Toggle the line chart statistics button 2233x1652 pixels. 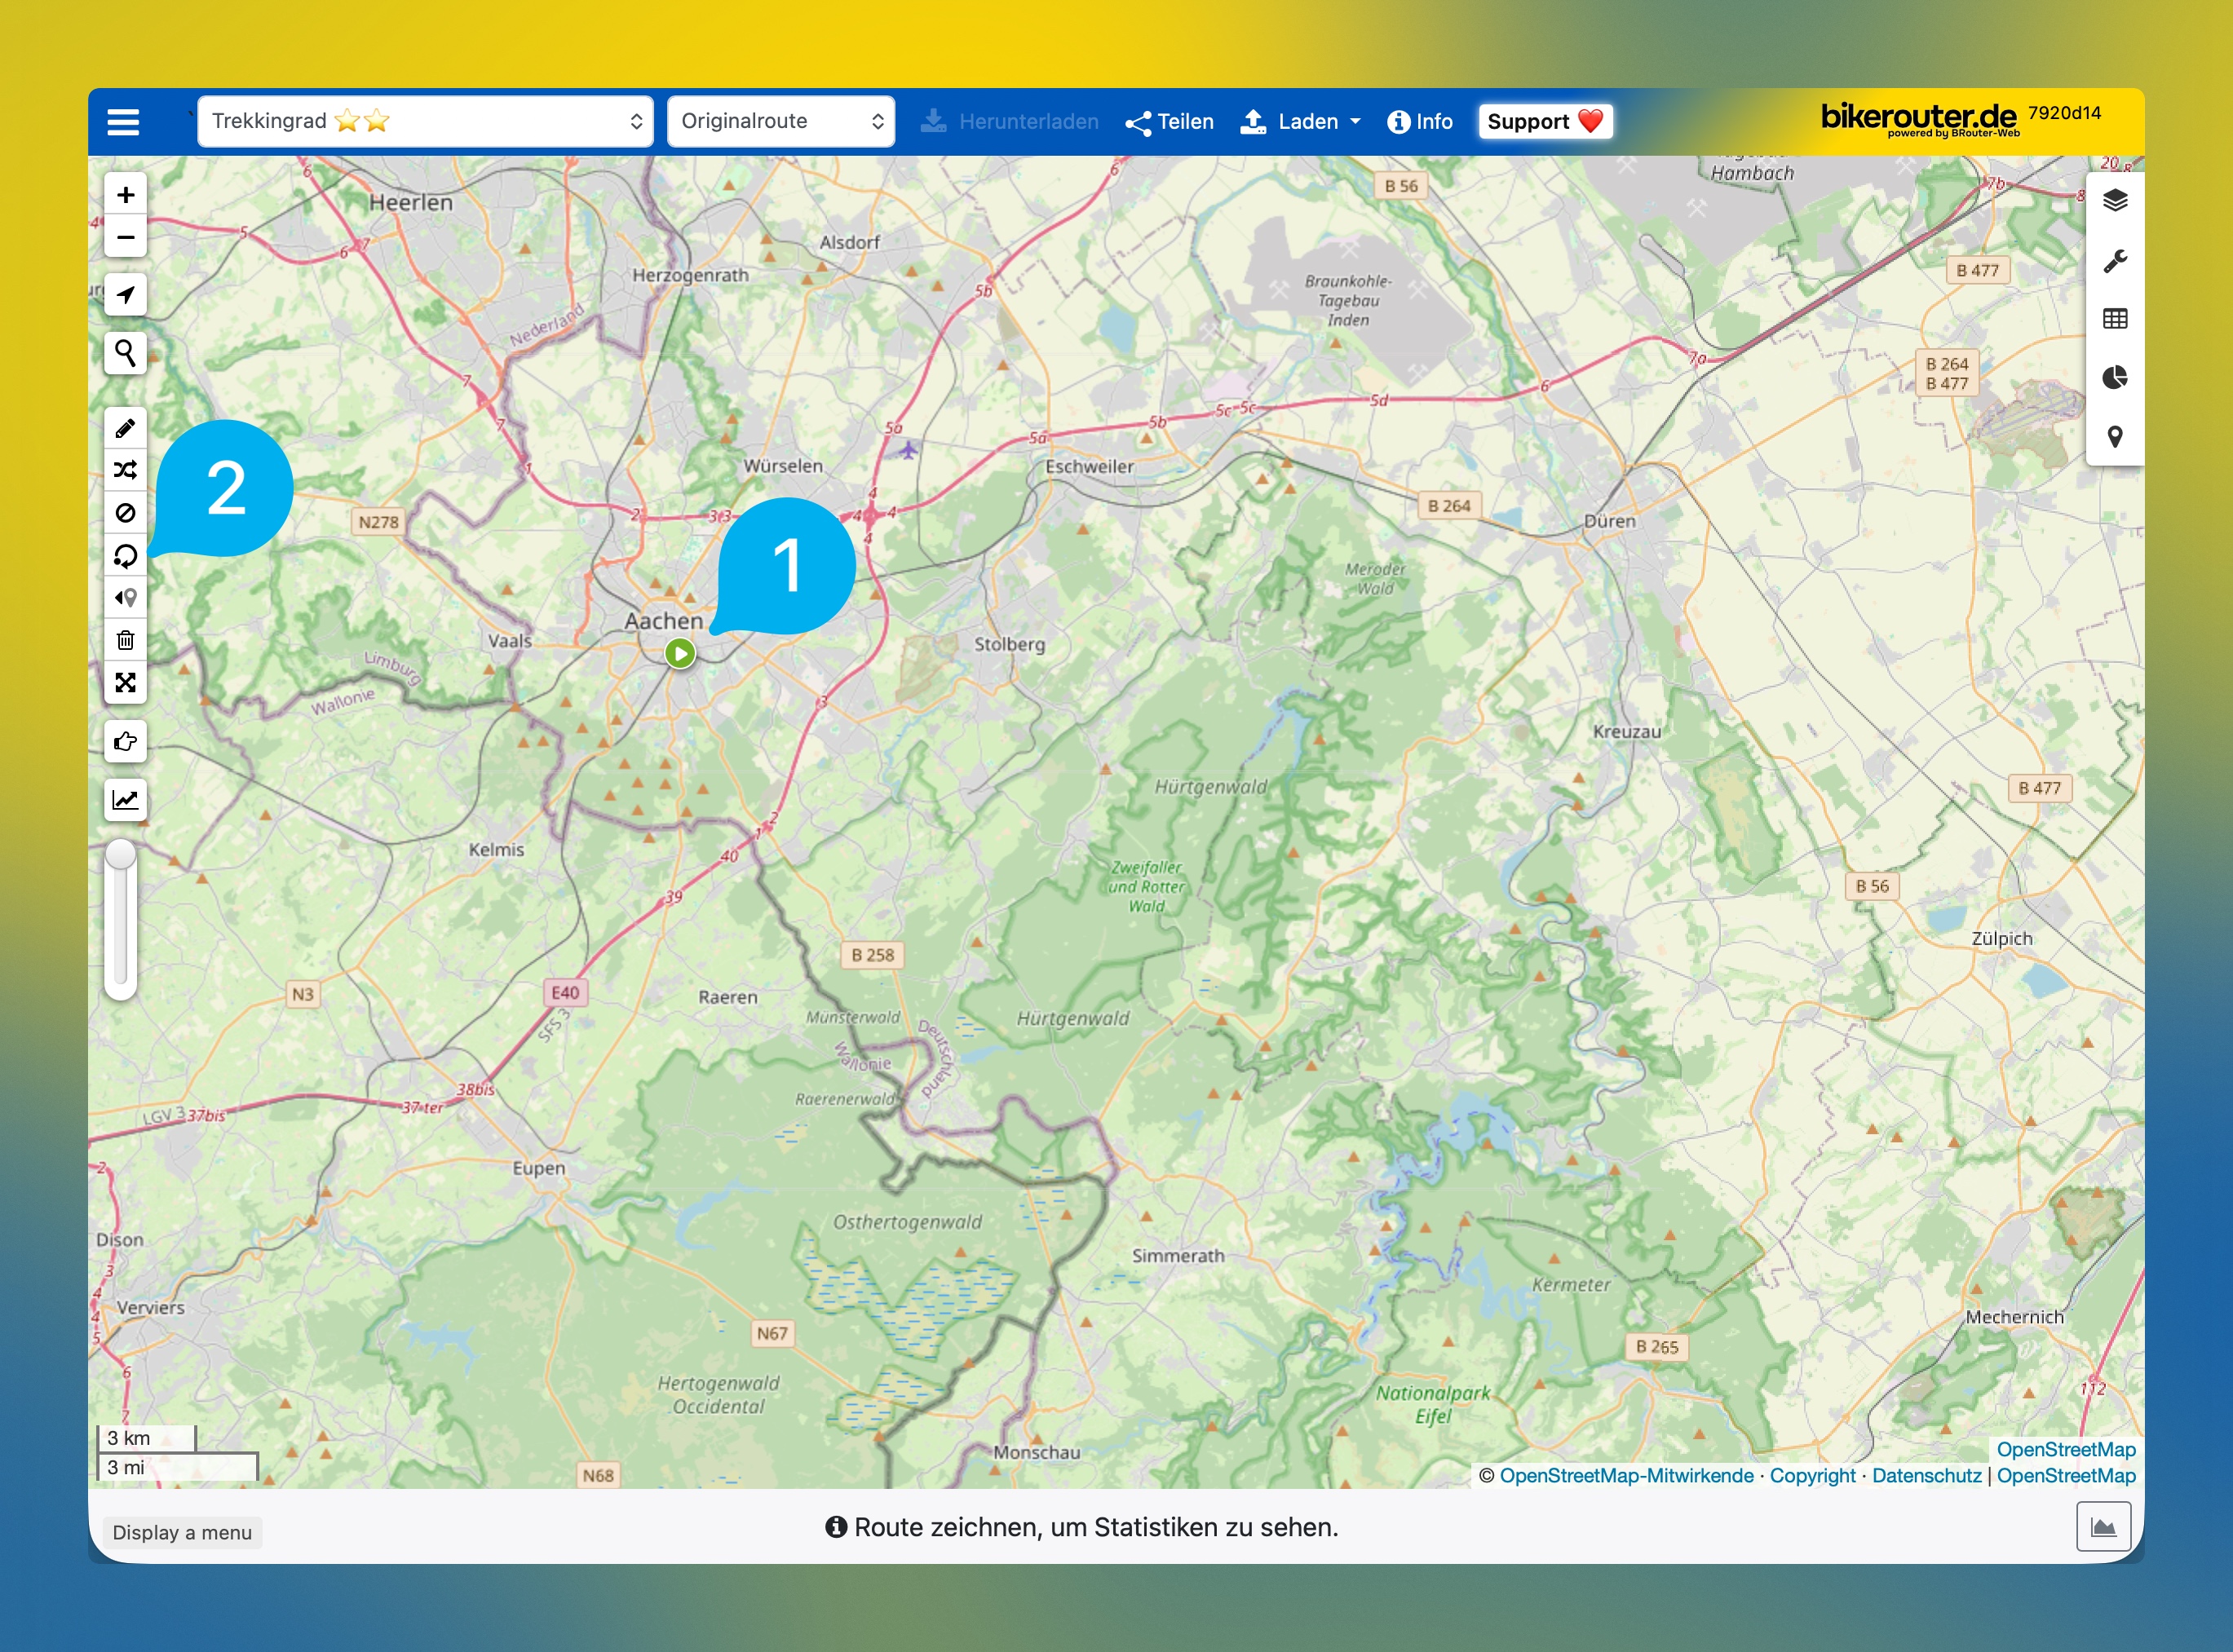click(125, 800)
